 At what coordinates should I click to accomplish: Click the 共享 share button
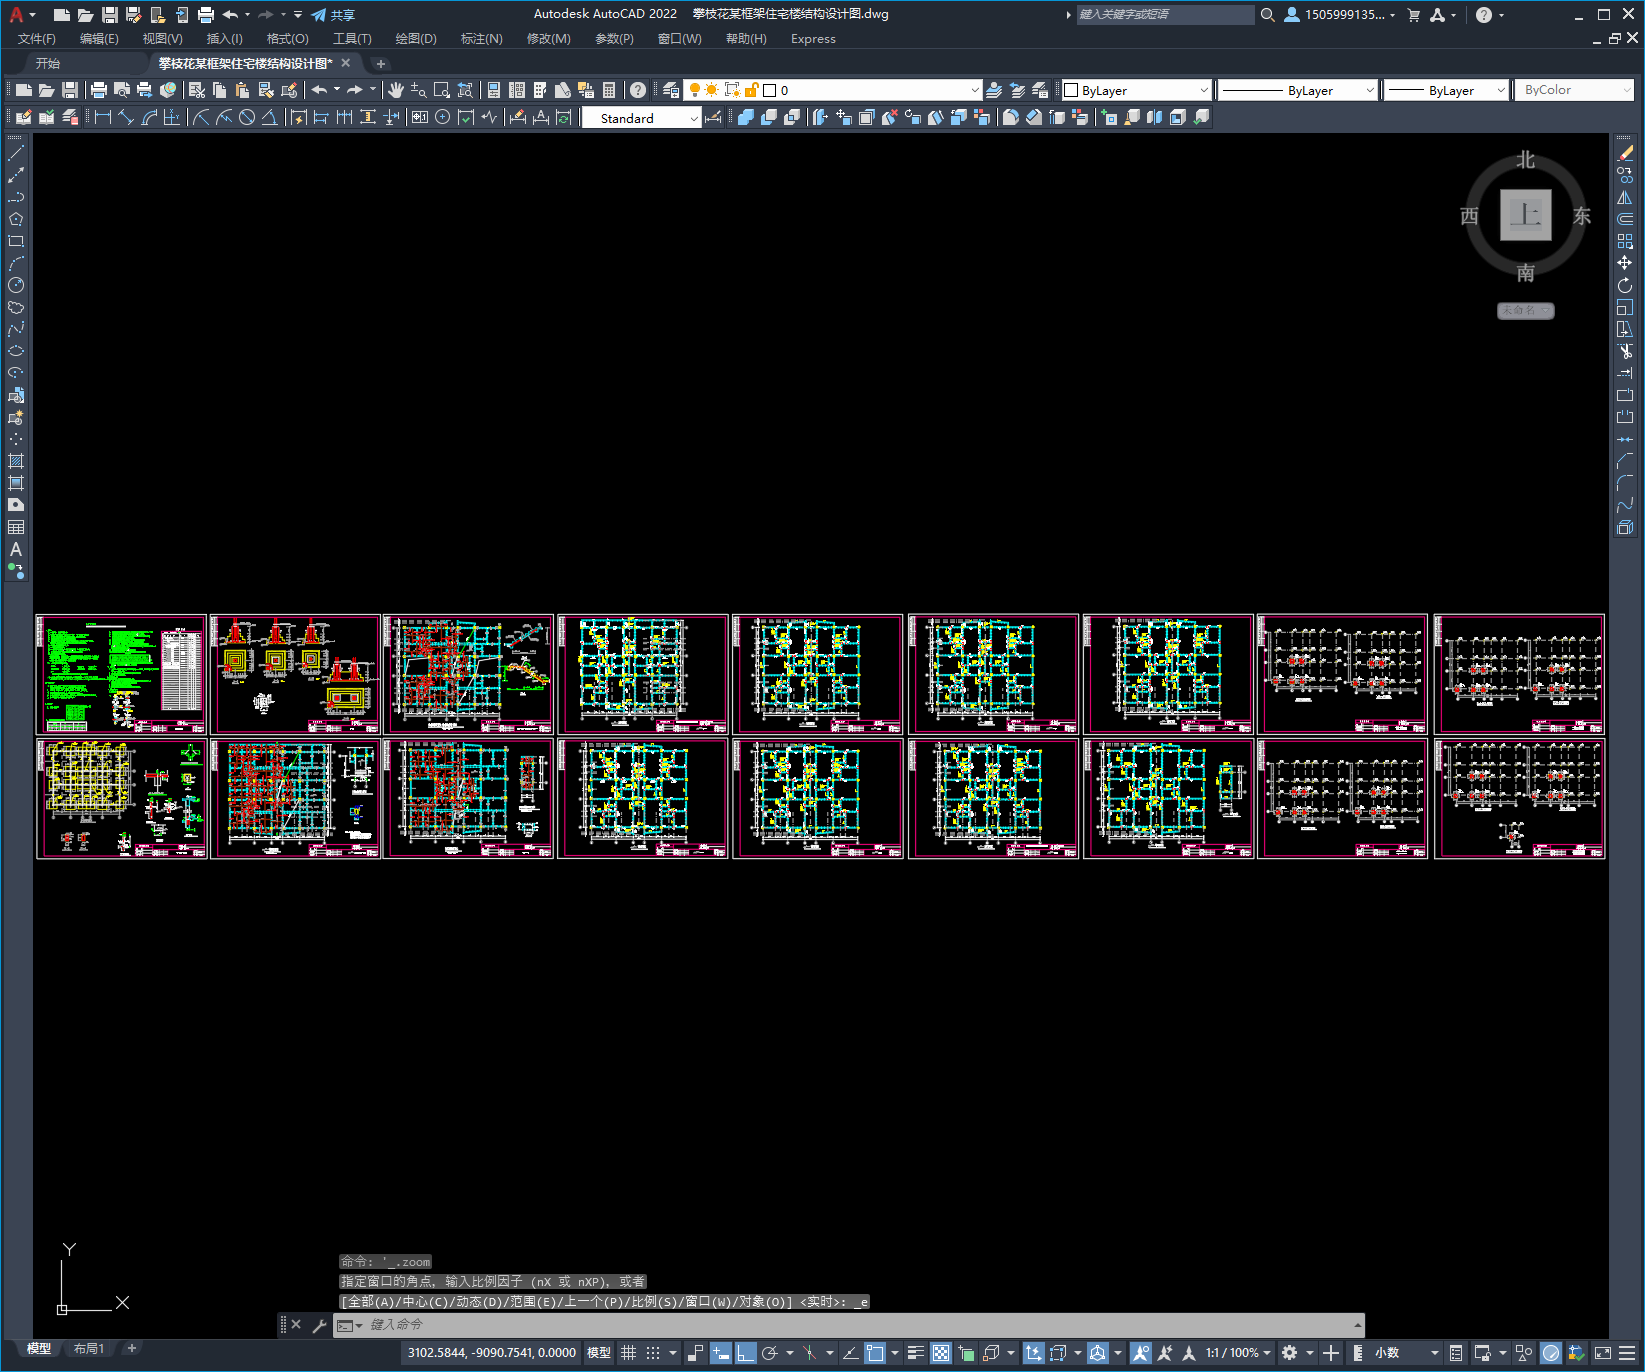point(333,15)
